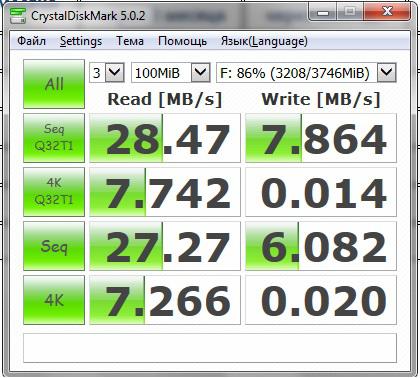Click the Seq write result 6.082
The width and height of the screenshot is (420, 378).
(321, 246)
